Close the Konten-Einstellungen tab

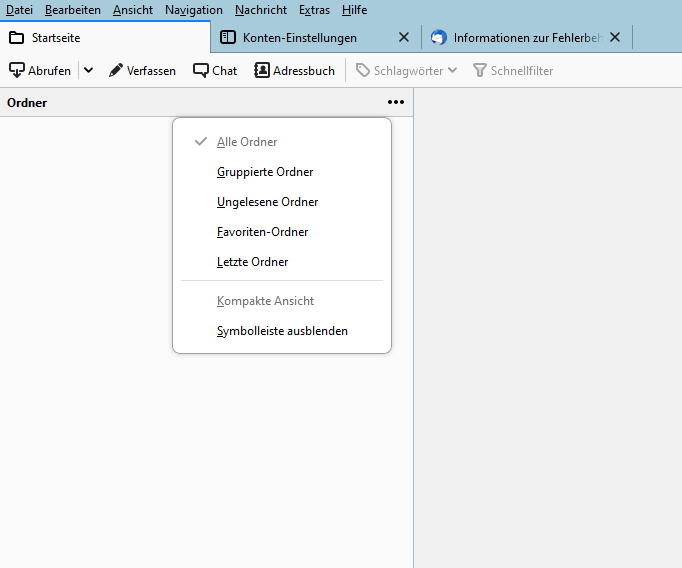(404, 38)
